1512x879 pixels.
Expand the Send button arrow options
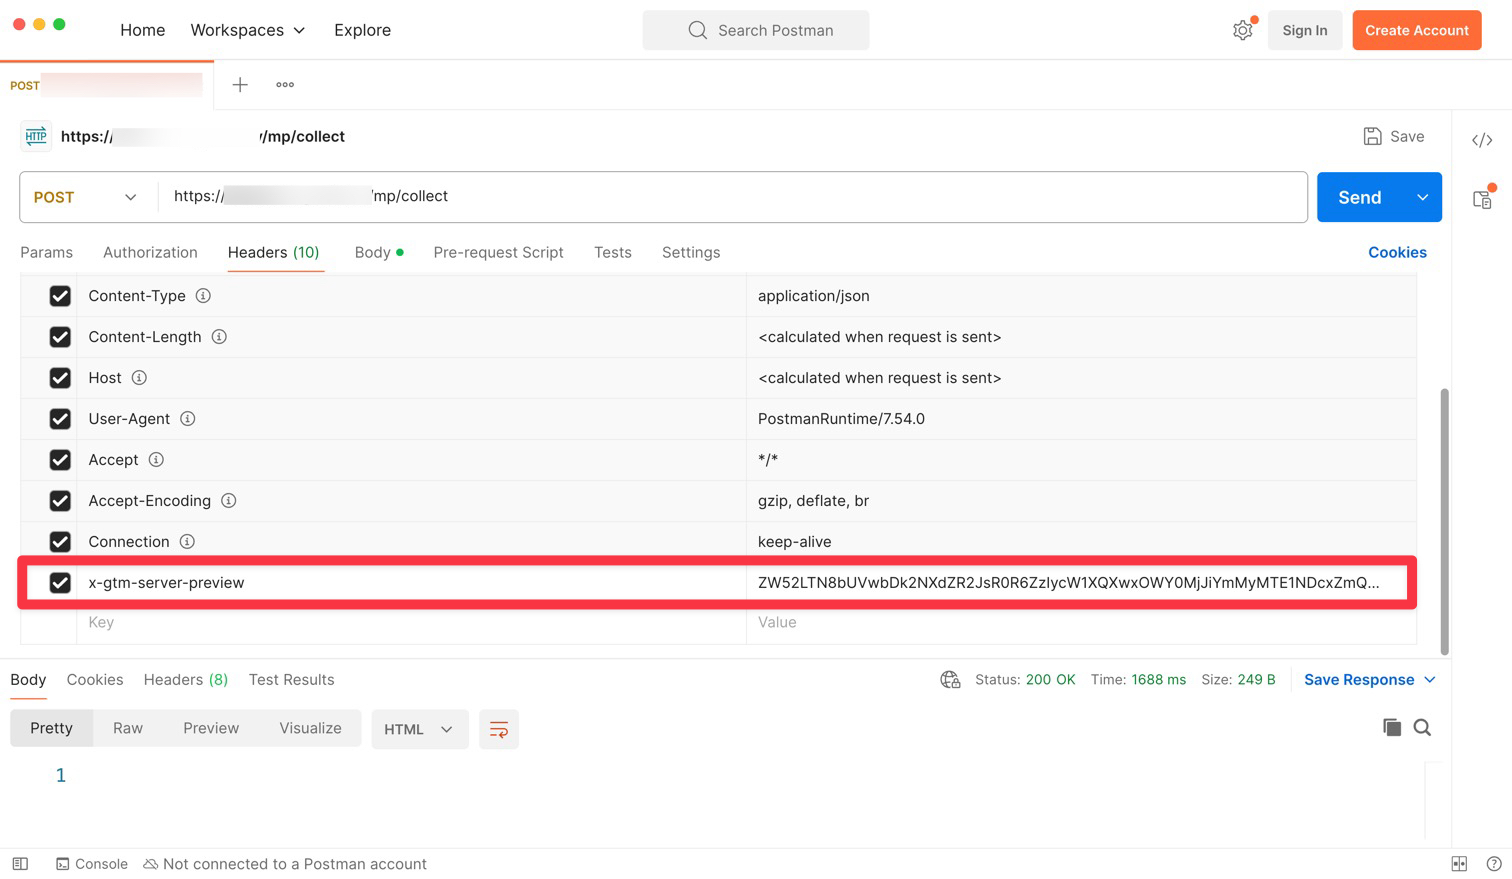point(1422,197)
